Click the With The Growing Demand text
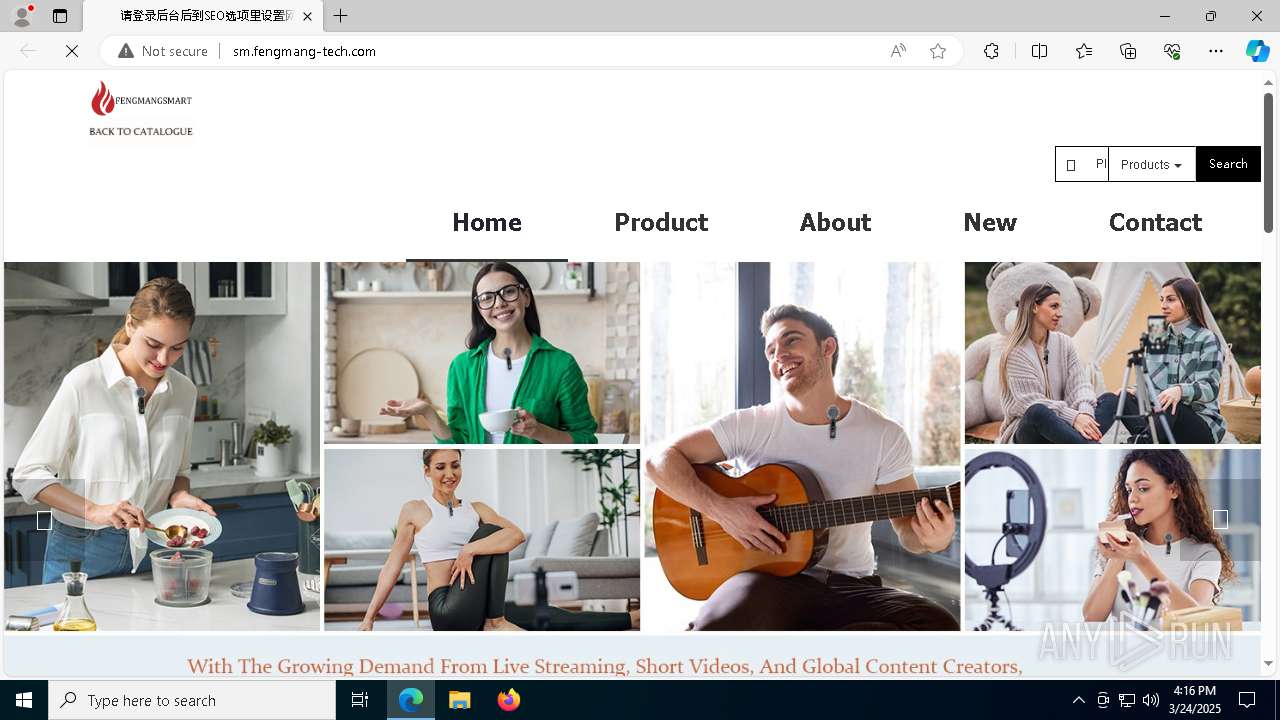 604,666
